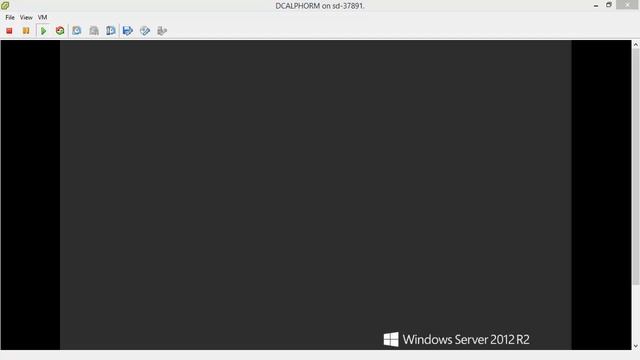Open the VM menu
Viewport: 640px width, 360px height.
pos(42,18)
